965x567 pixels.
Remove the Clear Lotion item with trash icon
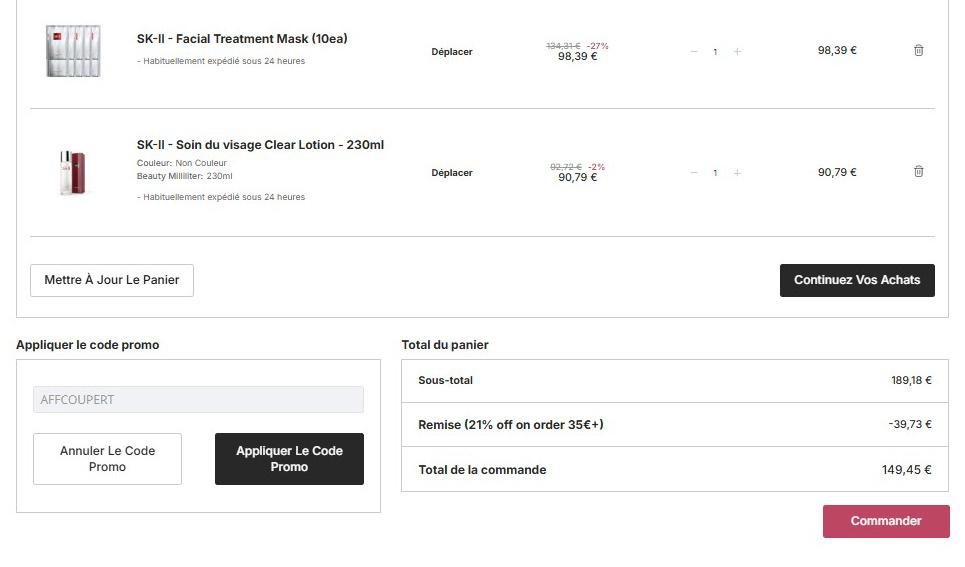(x=918, y=172)
